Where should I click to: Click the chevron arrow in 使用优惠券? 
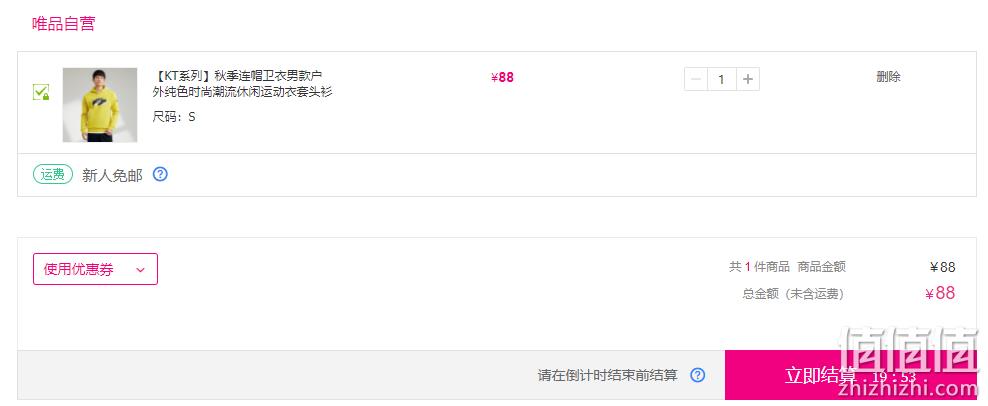[x=140, y=270]
